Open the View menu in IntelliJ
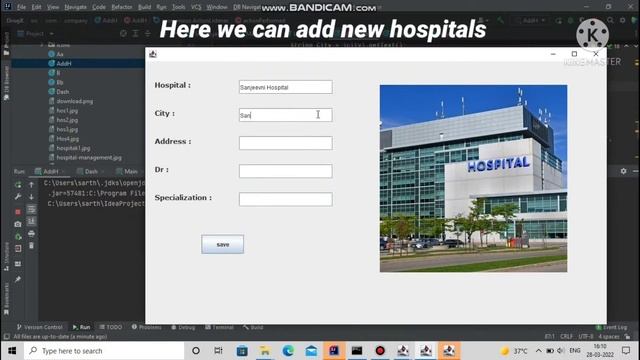Image resolution: width=640 pixels, height=360 pixels. 53,7
